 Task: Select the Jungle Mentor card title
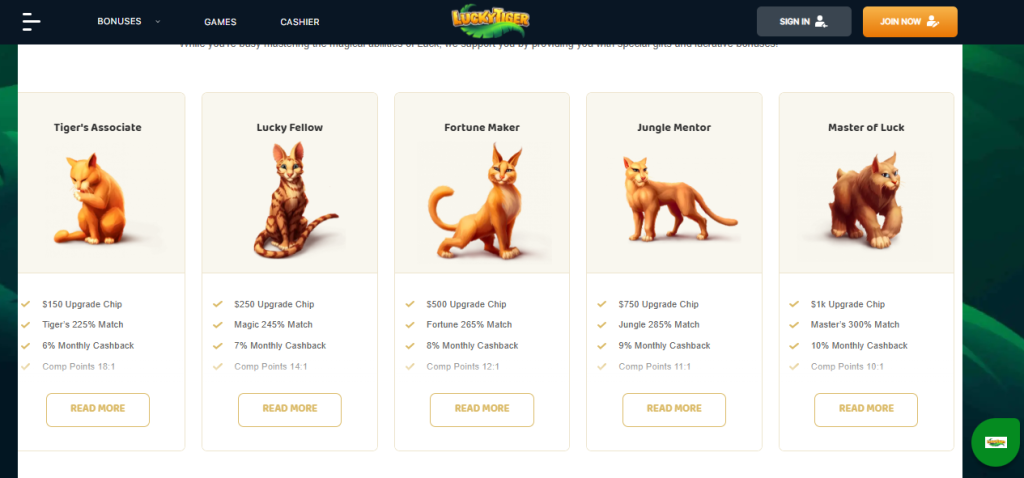point(674,127)
